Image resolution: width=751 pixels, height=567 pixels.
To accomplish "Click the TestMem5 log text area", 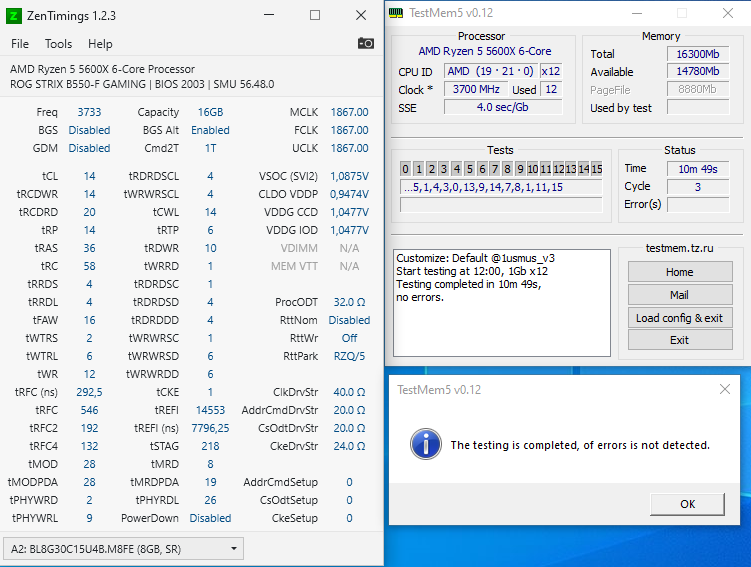I will point(502,303).
